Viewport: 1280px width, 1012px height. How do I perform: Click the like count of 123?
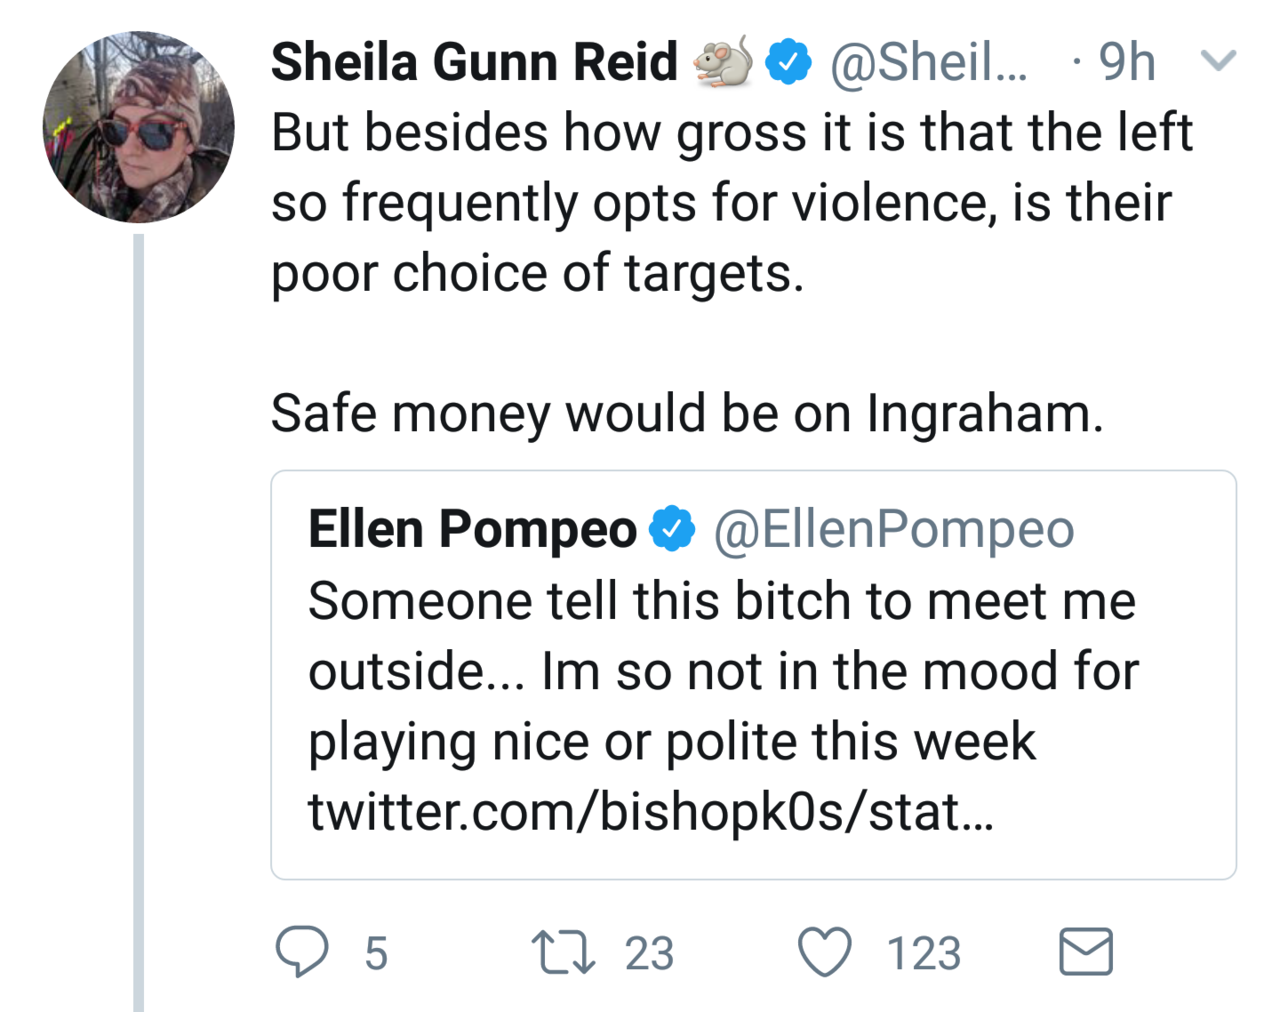923,953
